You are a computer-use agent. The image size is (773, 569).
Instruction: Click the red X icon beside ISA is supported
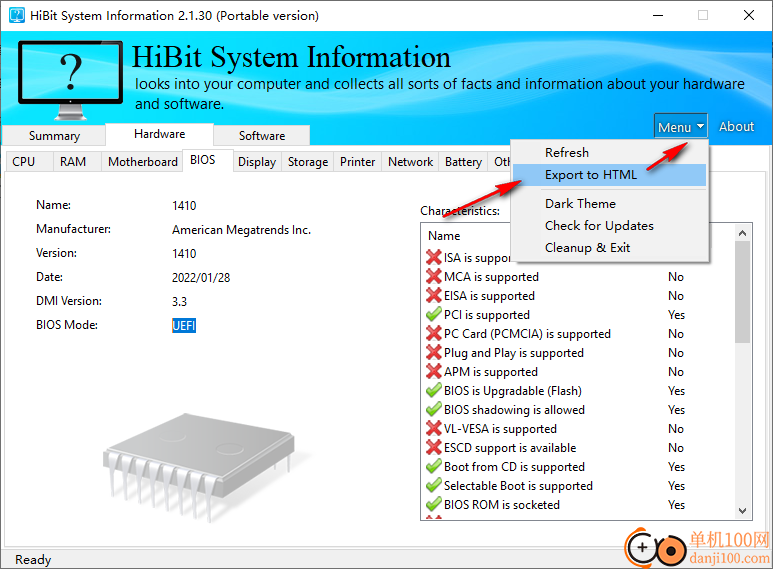click(x=433, y=257)
